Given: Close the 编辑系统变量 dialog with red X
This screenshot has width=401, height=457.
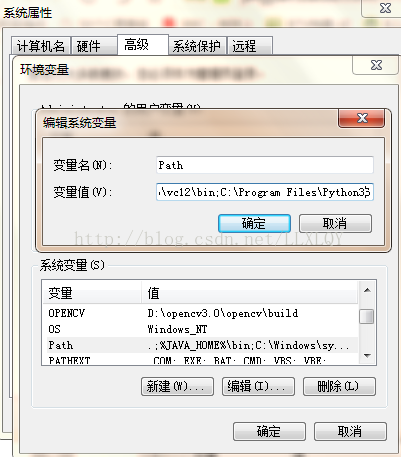Looking at the screenshot, I should [361, 118].
